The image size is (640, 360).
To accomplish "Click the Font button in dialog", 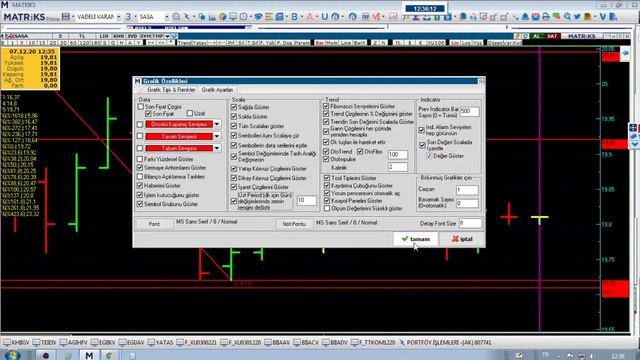I will pyautogui.click(x=154, y=224).
